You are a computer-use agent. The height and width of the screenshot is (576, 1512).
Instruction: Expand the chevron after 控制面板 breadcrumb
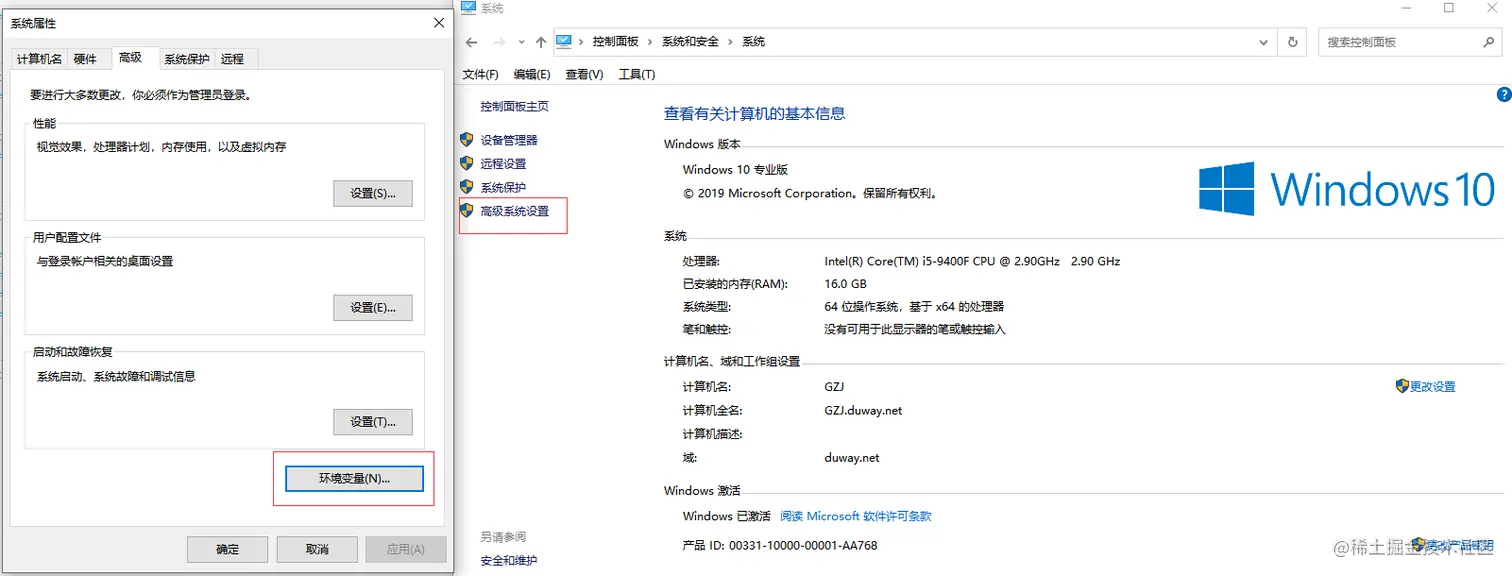(650, 42)
